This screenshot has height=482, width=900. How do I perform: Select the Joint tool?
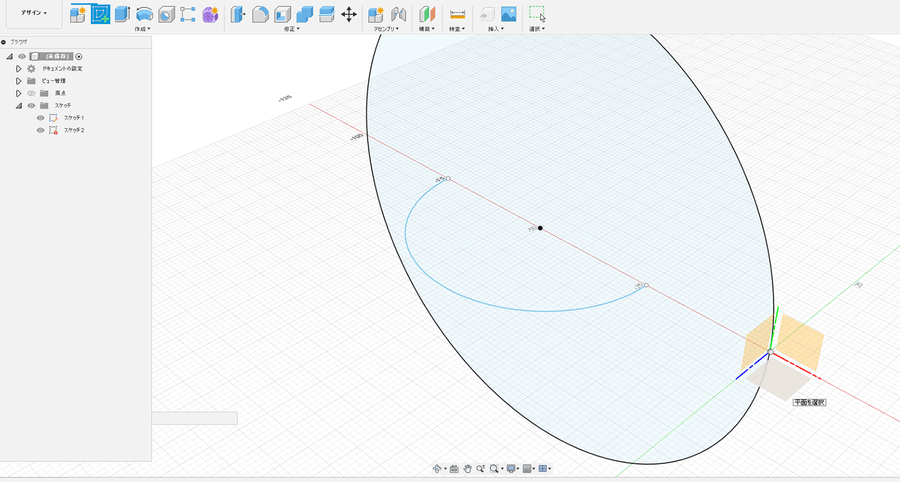tap(398, 14)
